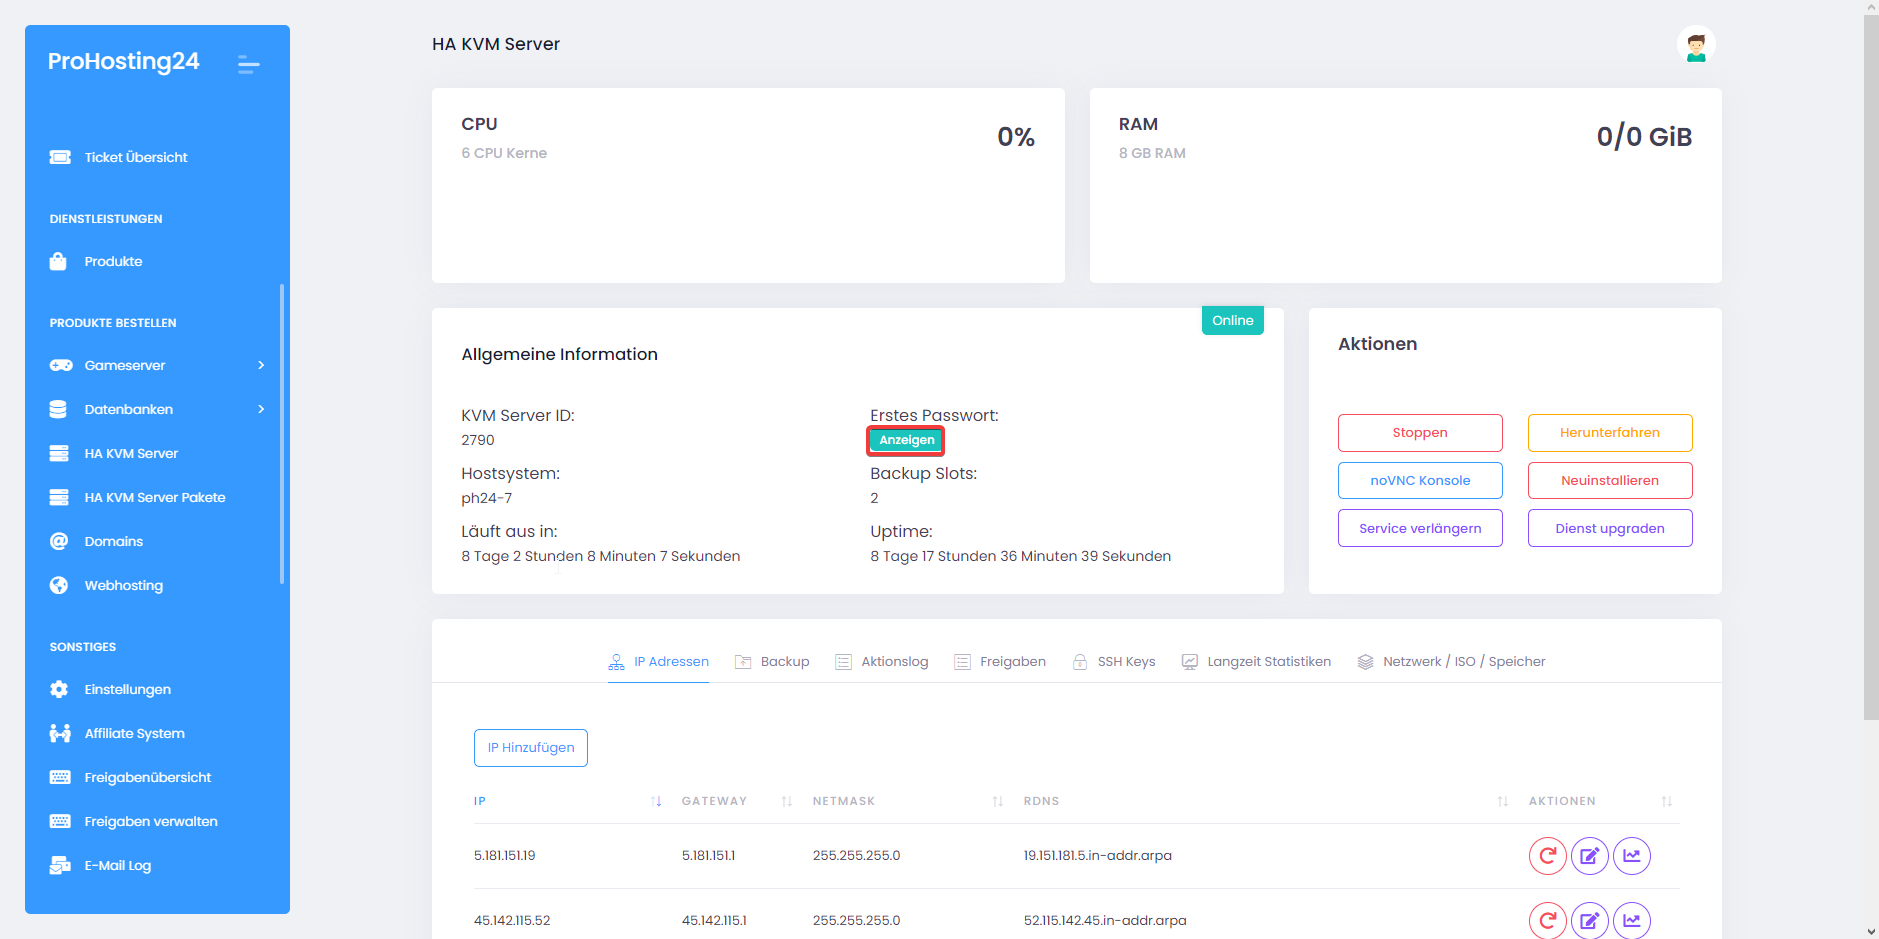Open Webhosting globe icon in sidebar
The width and height of the screenshot is (1879, 939).
coord(59,585)
